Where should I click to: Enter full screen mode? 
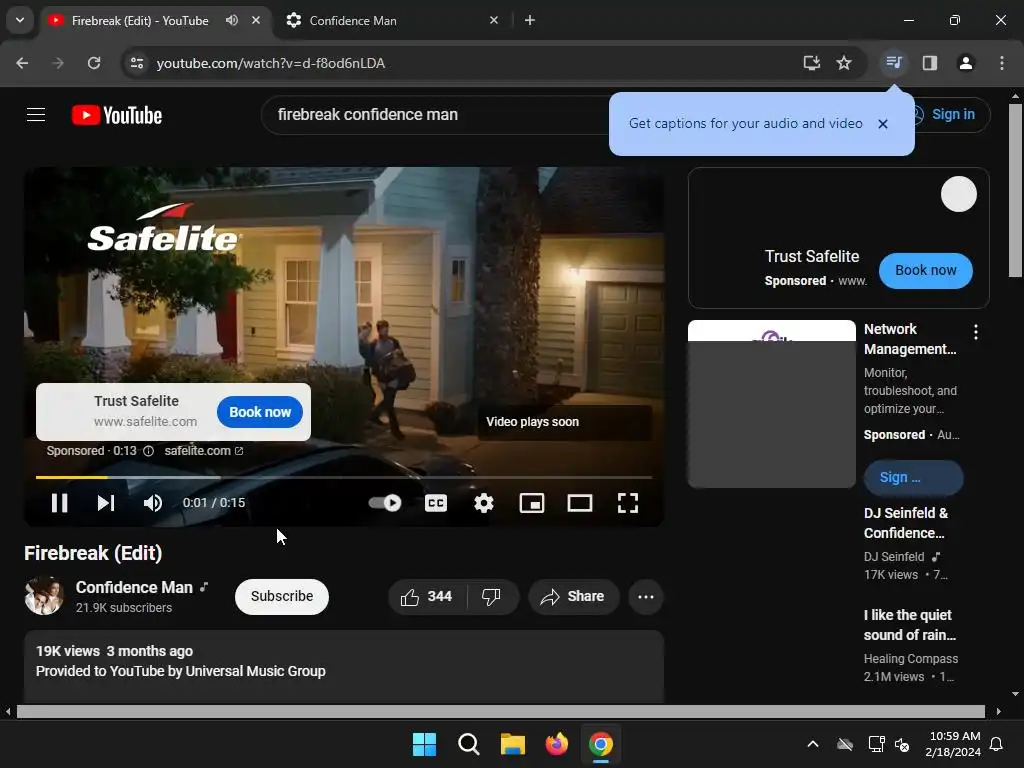click(628, 503)
